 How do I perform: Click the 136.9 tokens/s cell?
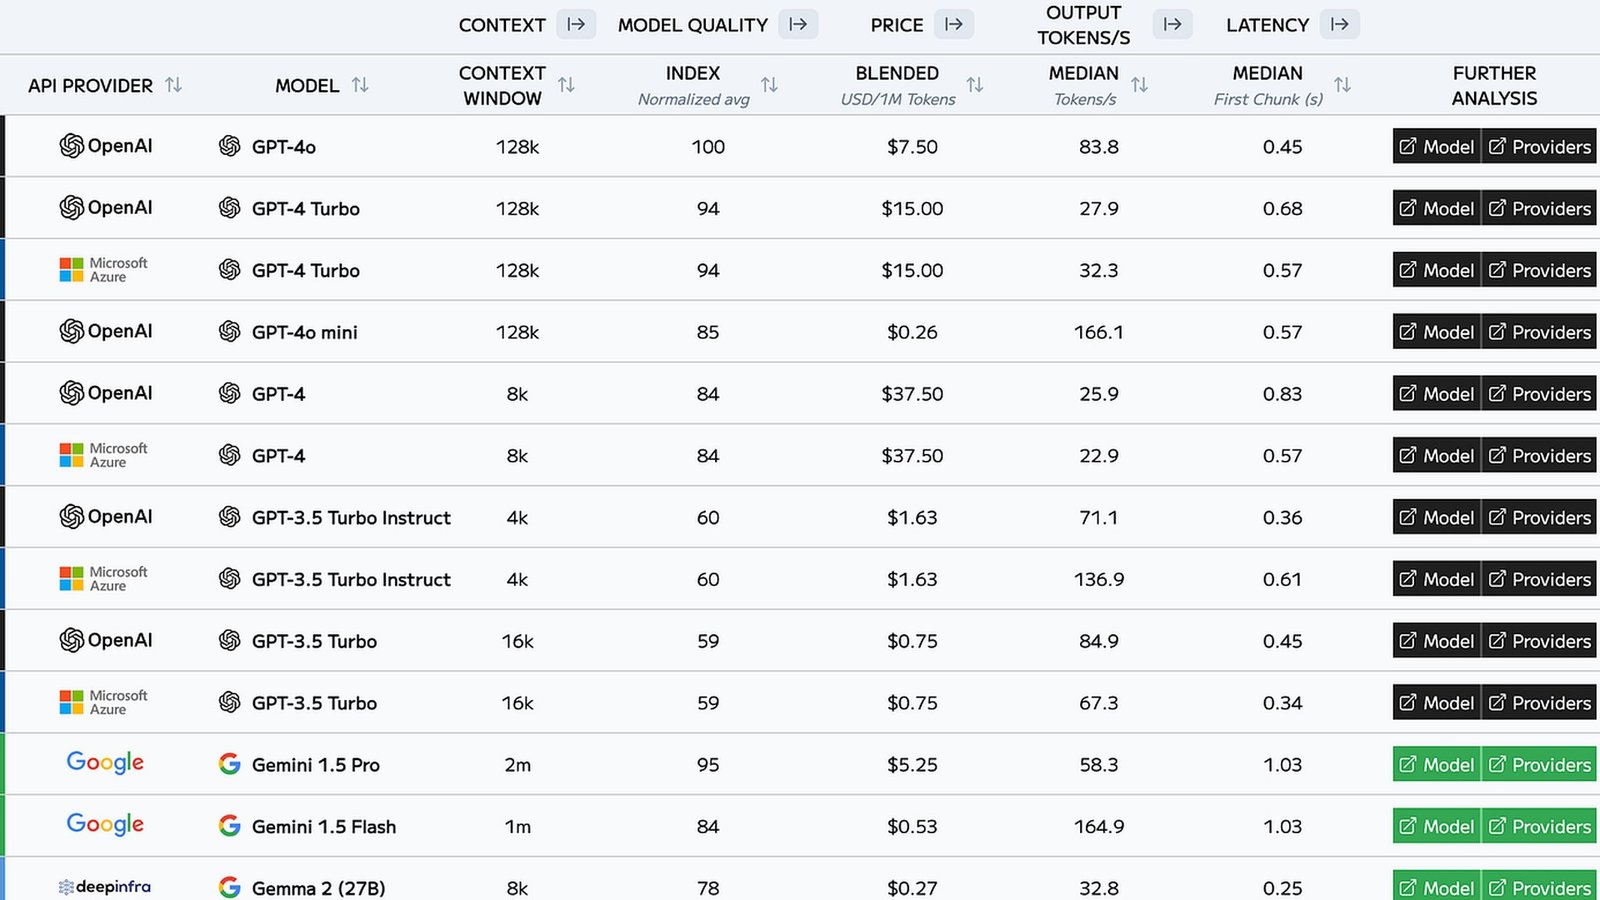(x=1099, y=579)
